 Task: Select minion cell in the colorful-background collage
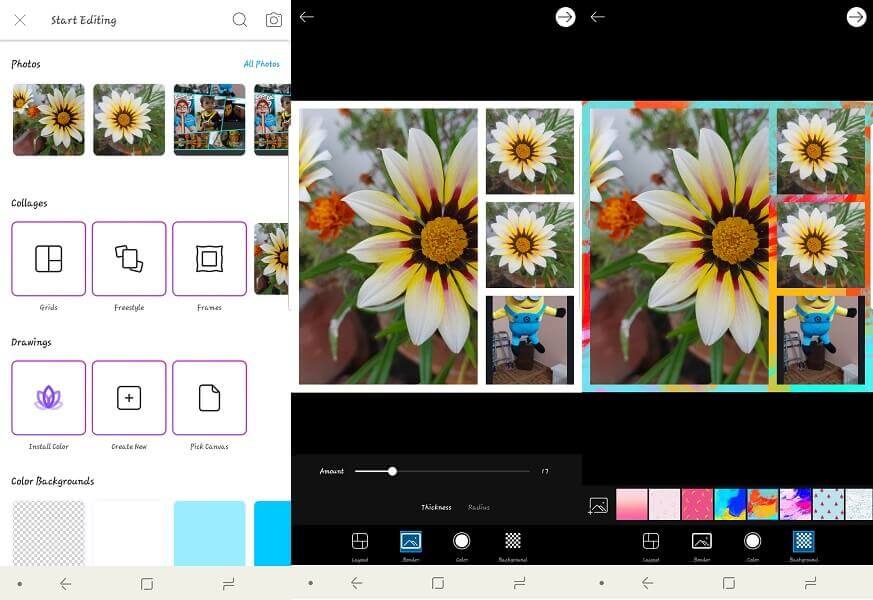821,340
